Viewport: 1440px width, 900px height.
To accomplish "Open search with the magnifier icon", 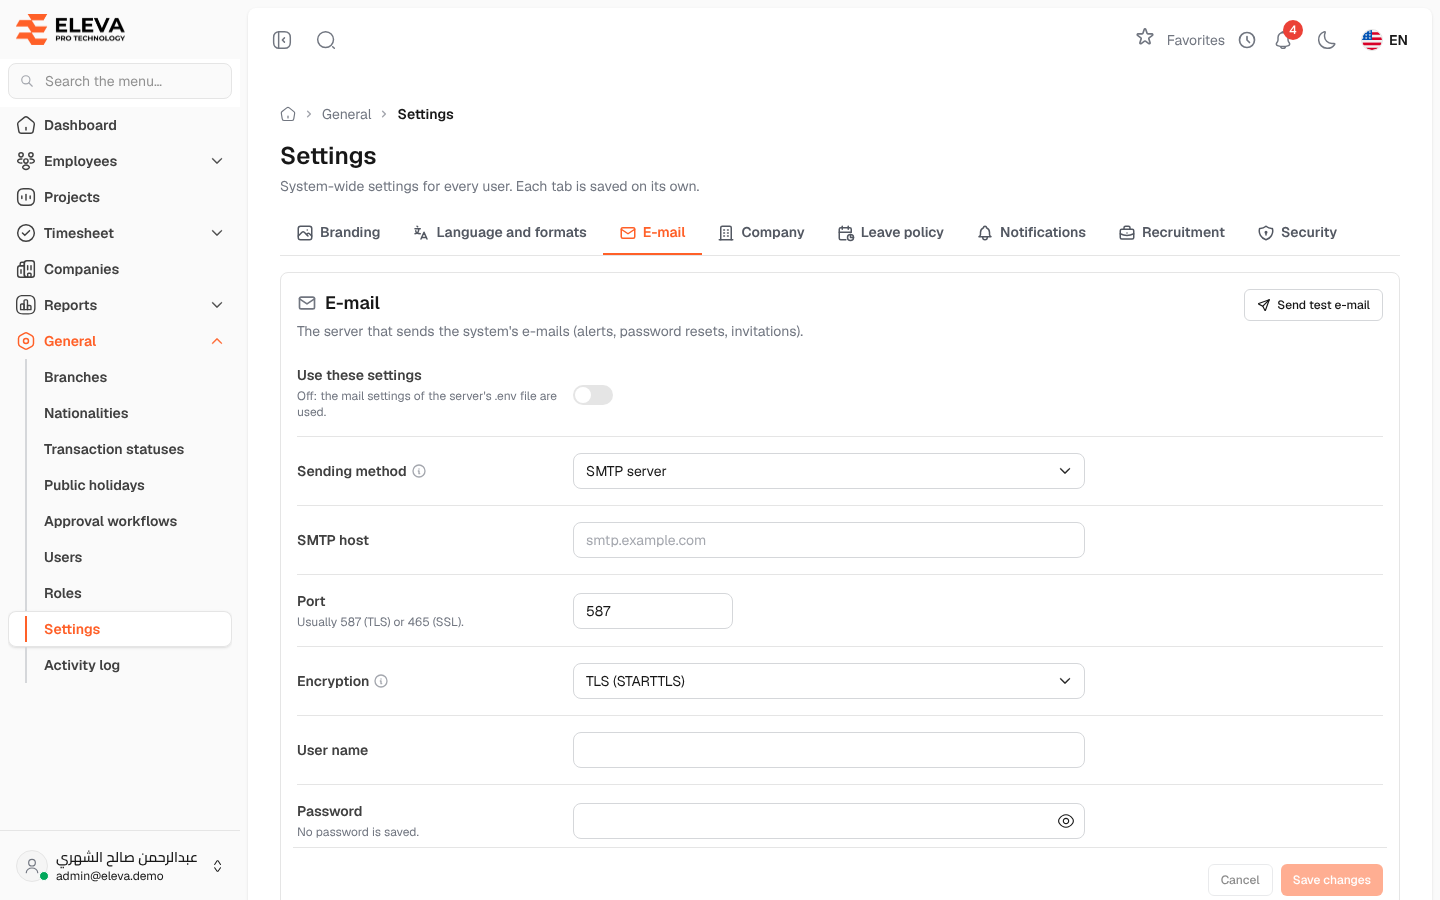I will coord(326,40).
